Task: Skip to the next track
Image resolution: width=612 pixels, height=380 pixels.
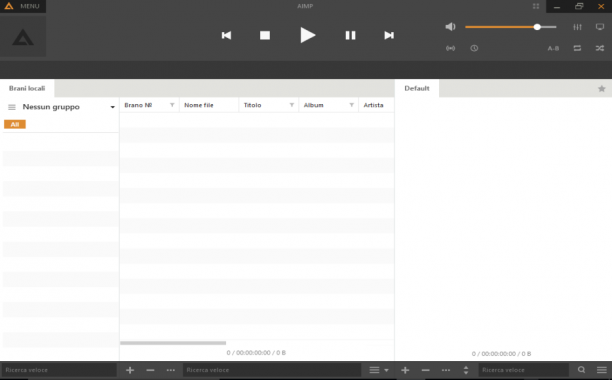Action: coord(389,36)
